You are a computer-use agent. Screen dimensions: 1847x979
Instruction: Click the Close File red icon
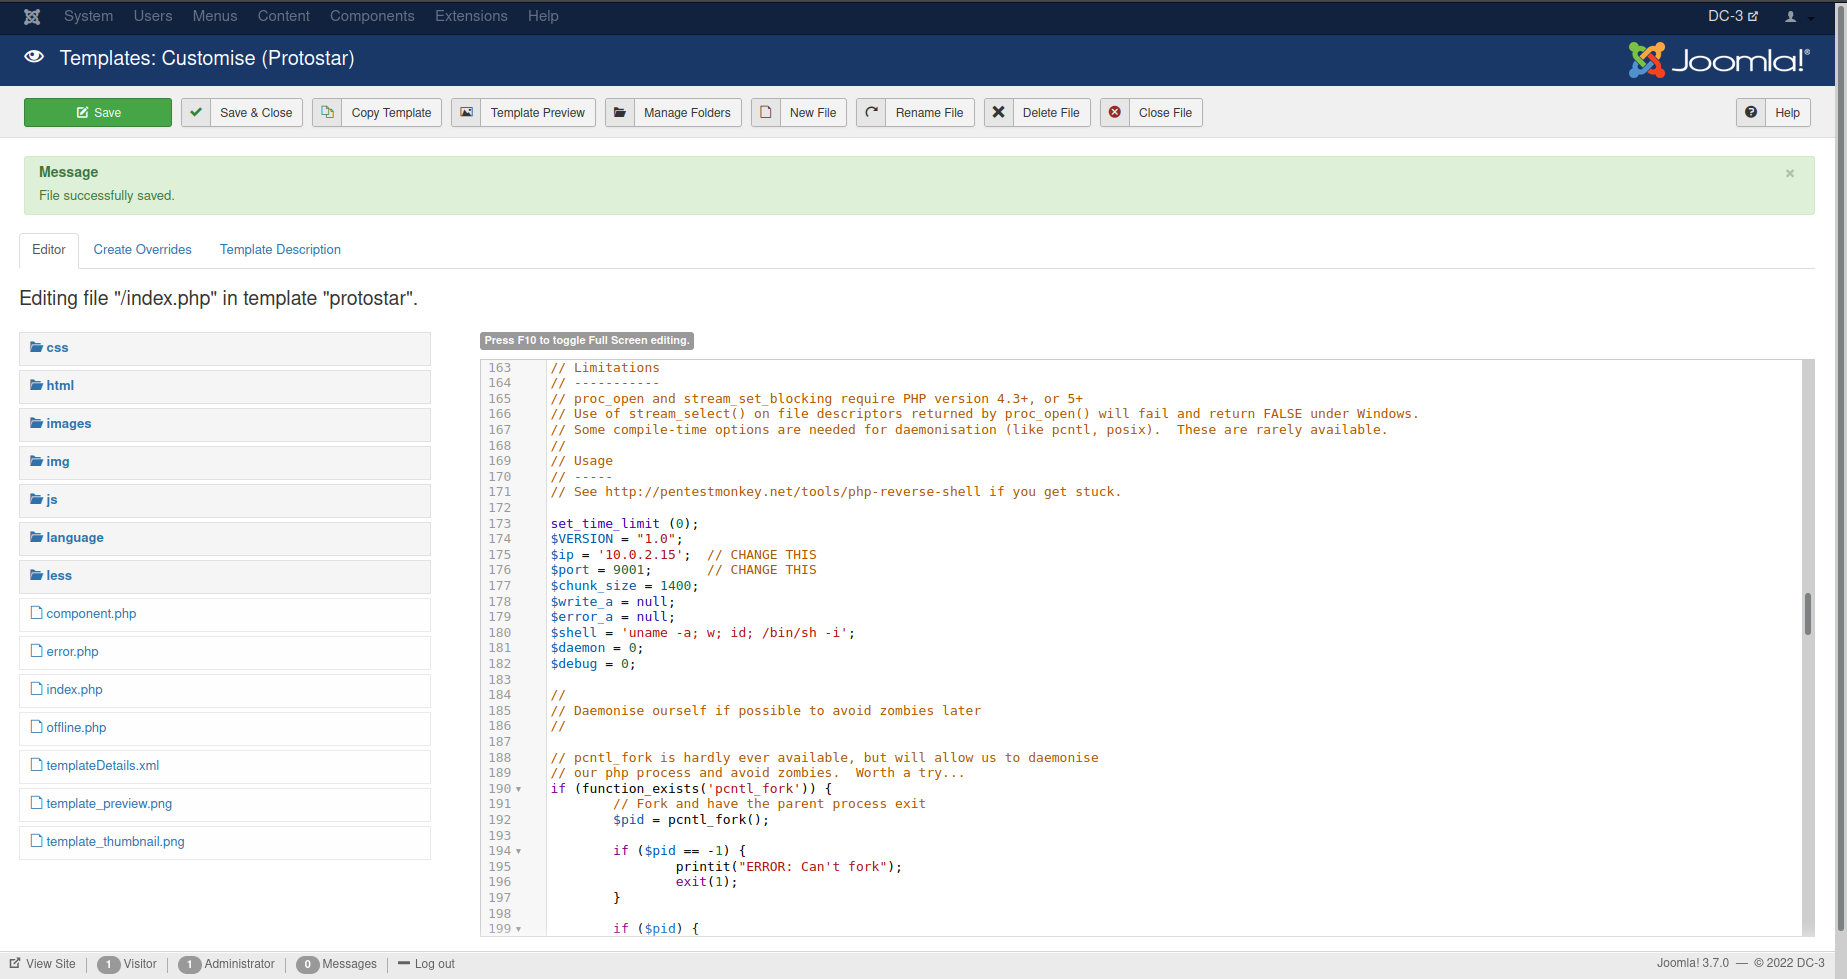point(1115,112)
